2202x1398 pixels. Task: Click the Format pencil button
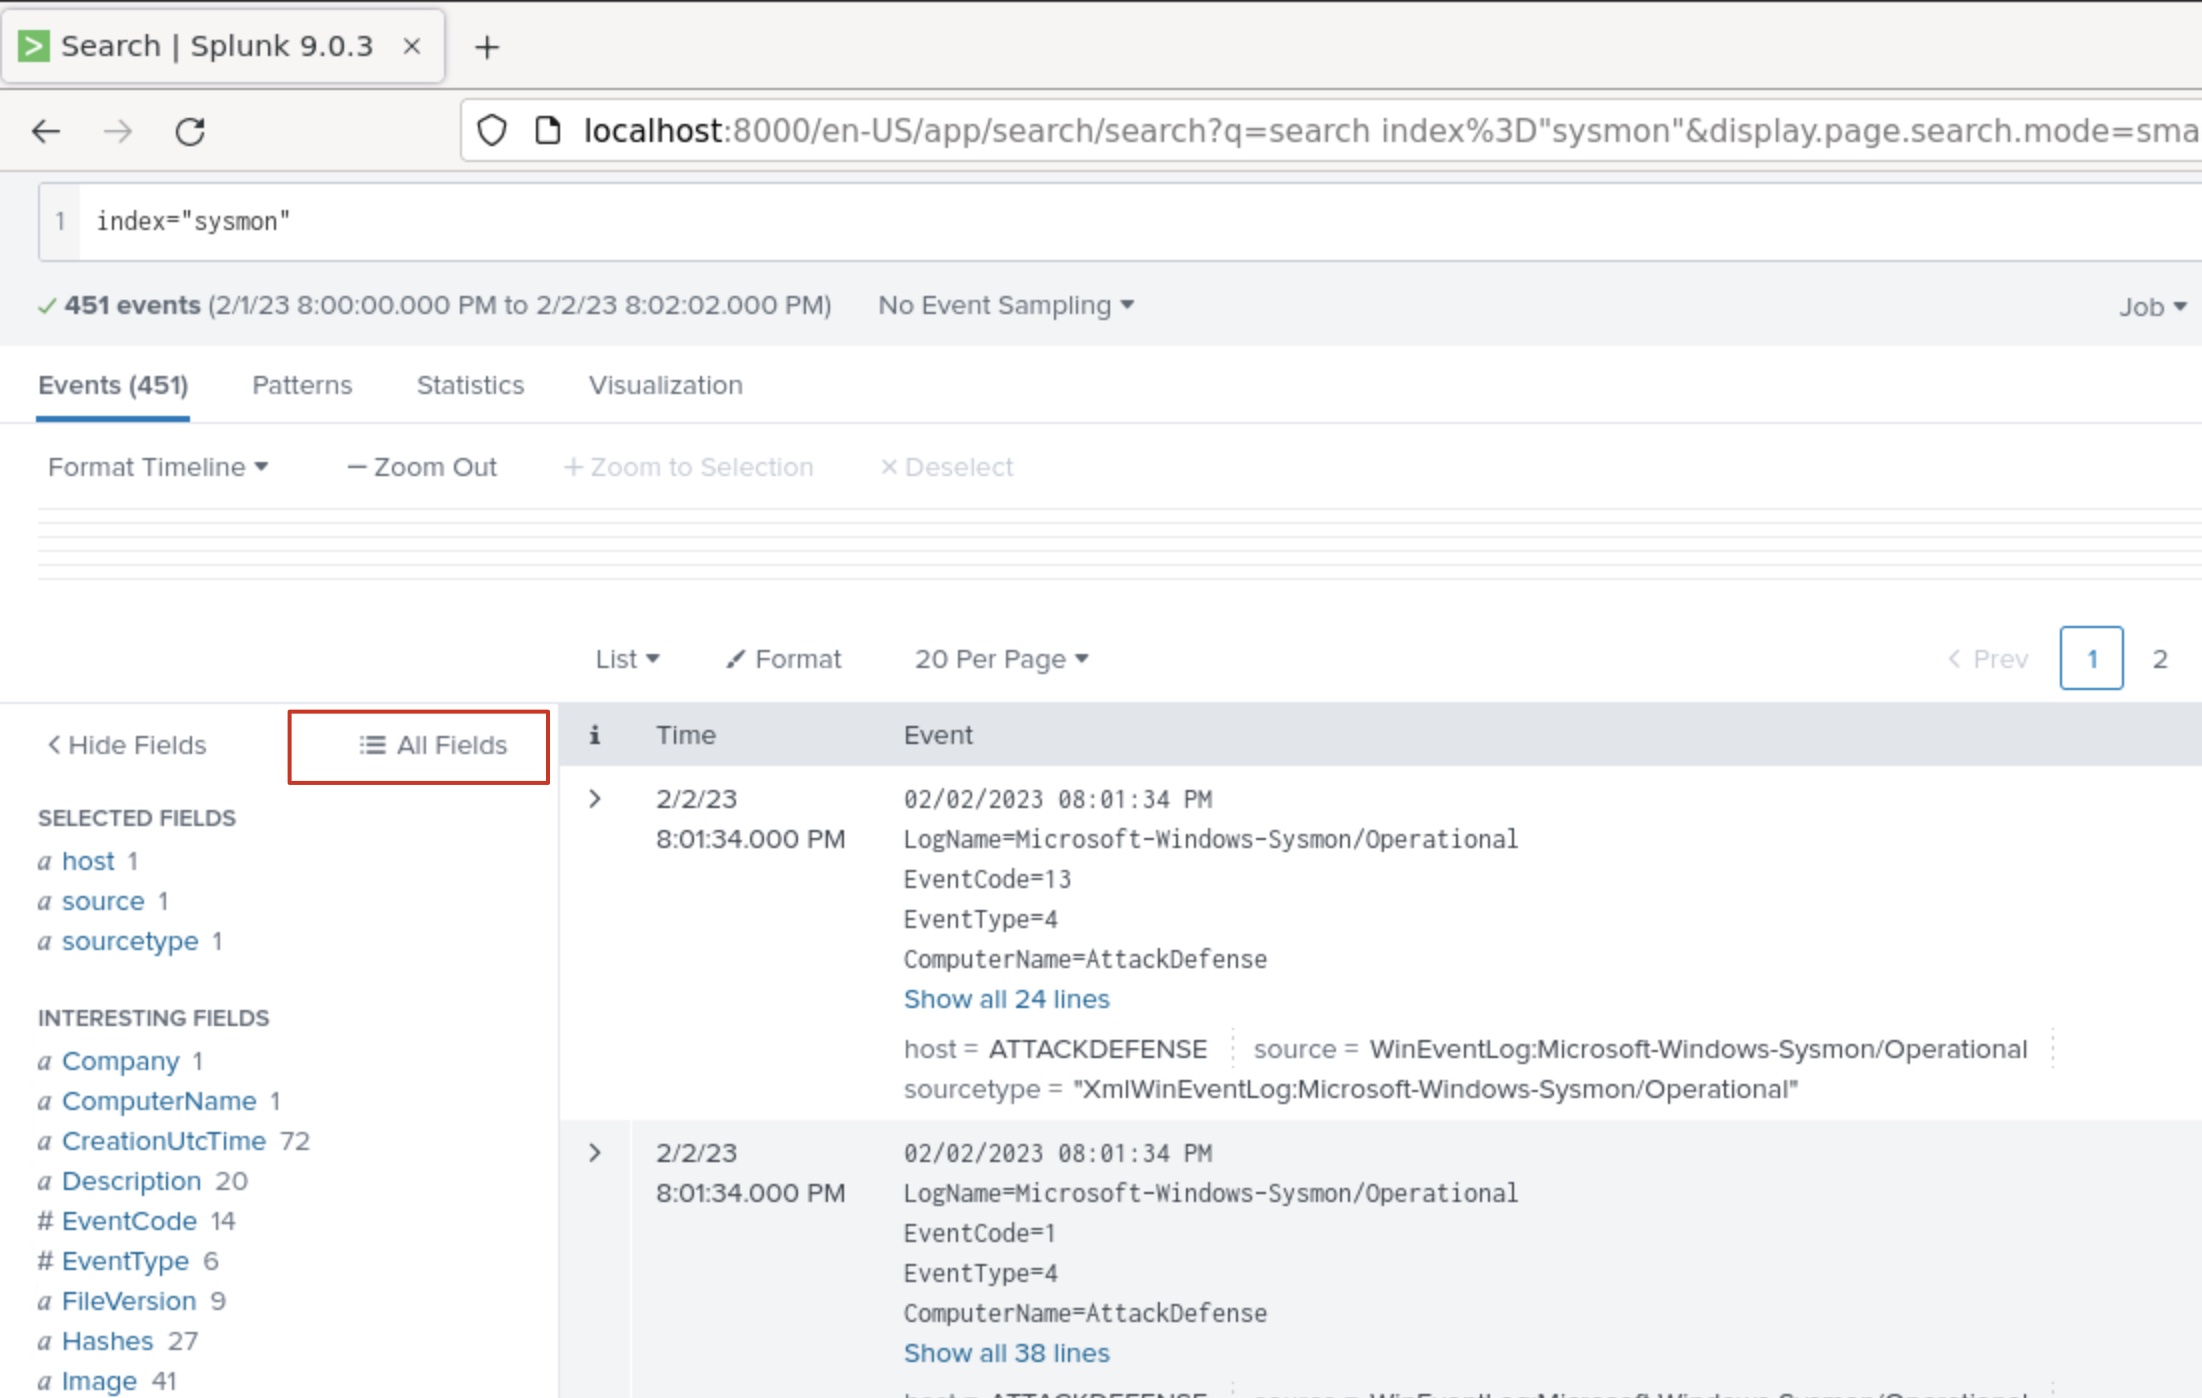(x=783, y=659)
